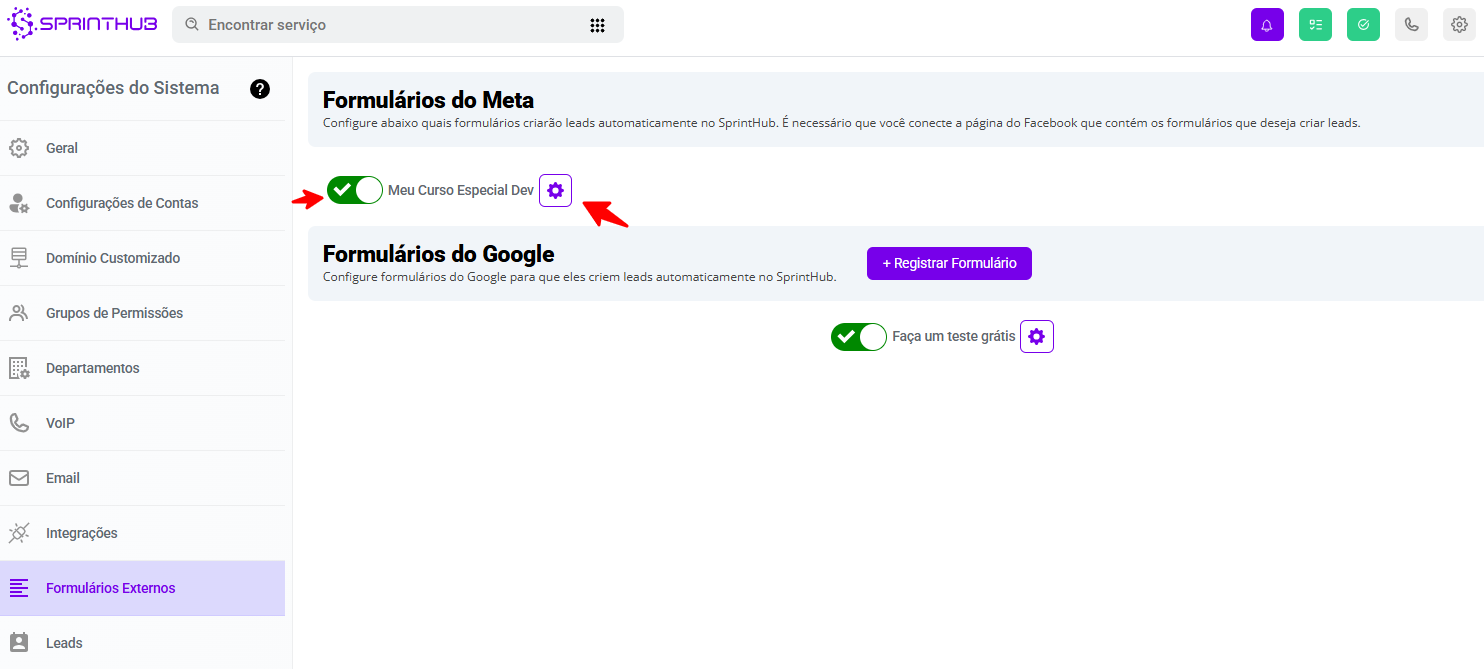
Task: Open Configurações de Contas menu item
Action: click(122, 203)
